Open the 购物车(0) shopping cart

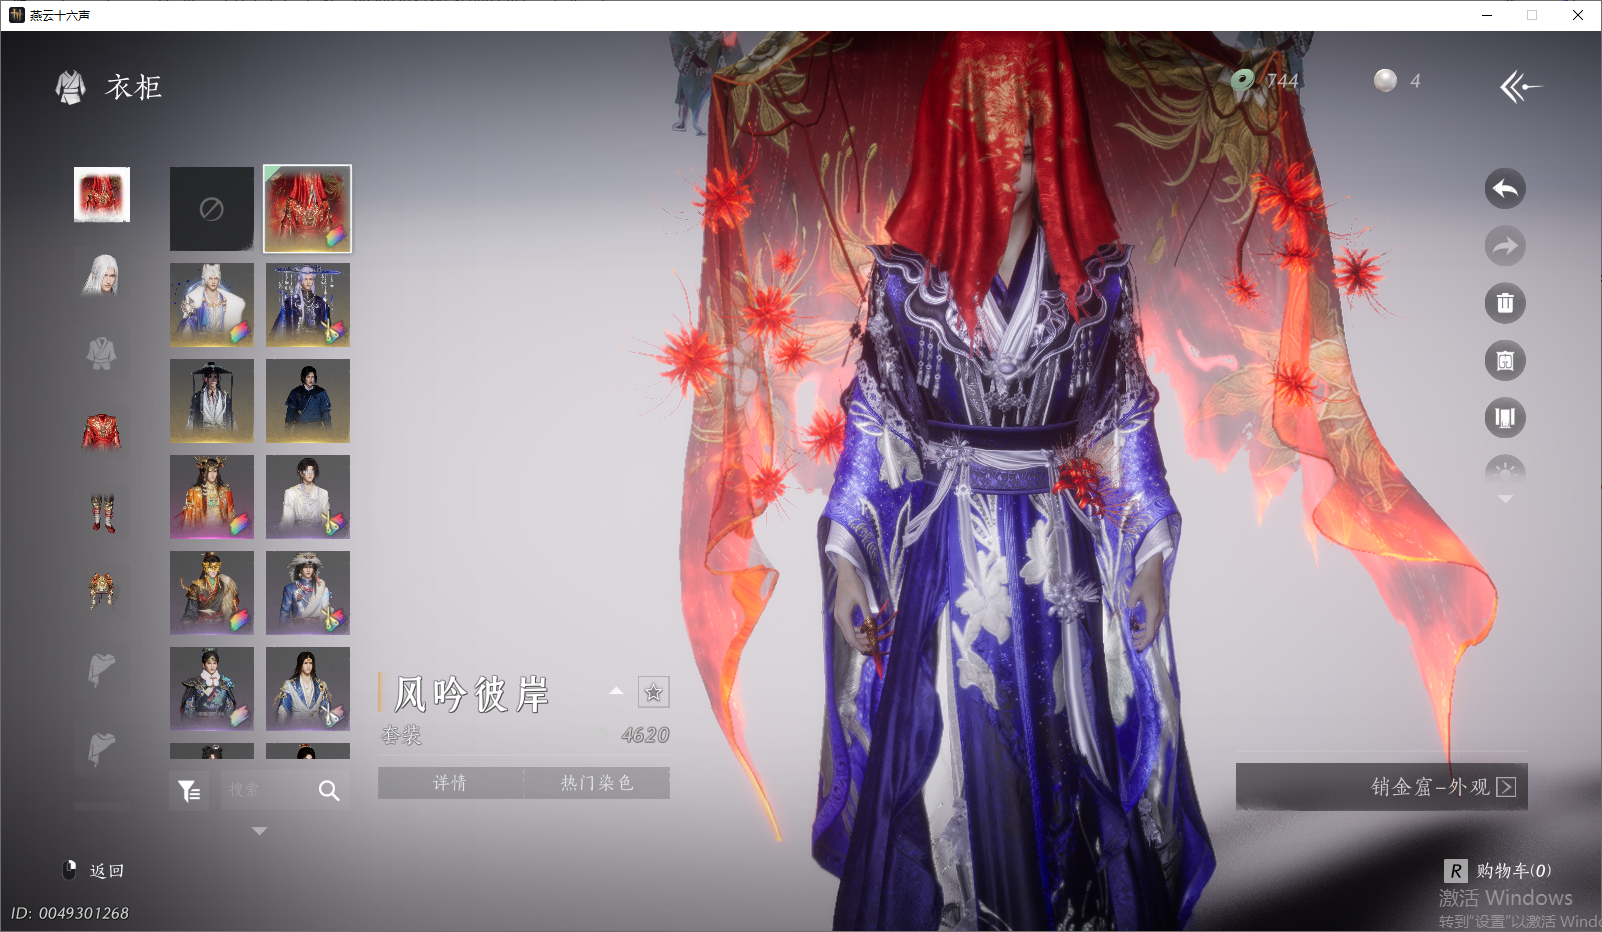pyautogui.click(x=1497, y=871)
